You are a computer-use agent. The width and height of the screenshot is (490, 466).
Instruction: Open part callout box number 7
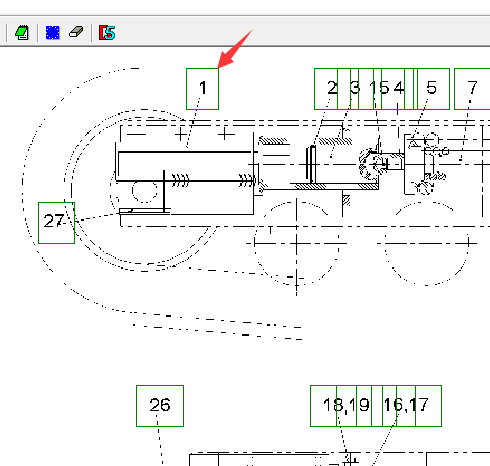pos(472,89)
